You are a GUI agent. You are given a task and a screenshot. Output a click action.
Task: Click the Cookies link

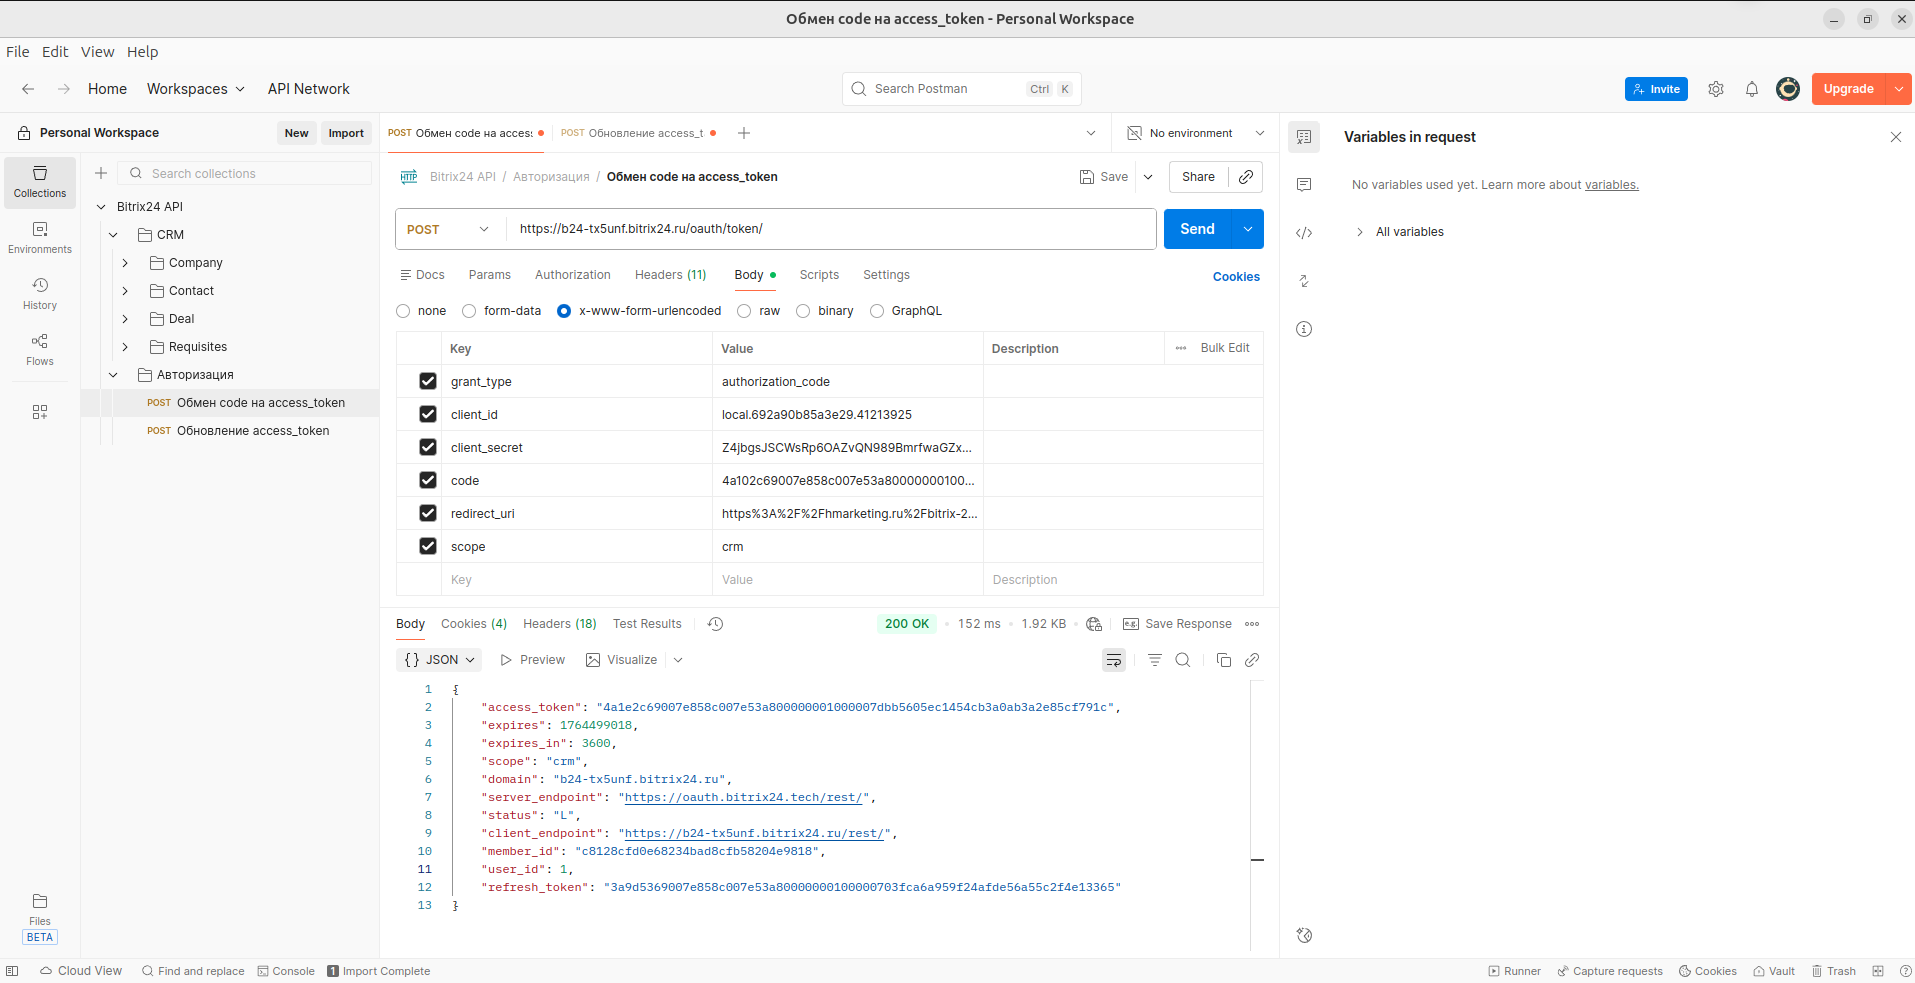(x=1236, y=277)
